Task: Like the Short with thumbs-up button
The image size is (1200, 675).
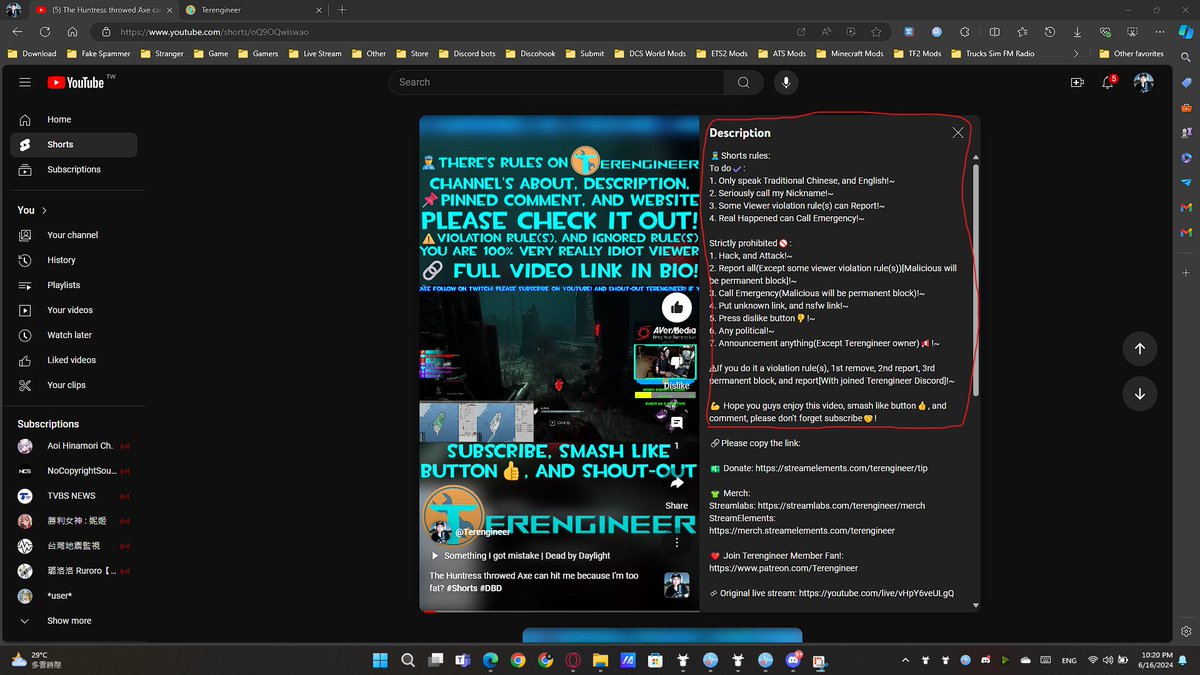Action: point(677,307)
